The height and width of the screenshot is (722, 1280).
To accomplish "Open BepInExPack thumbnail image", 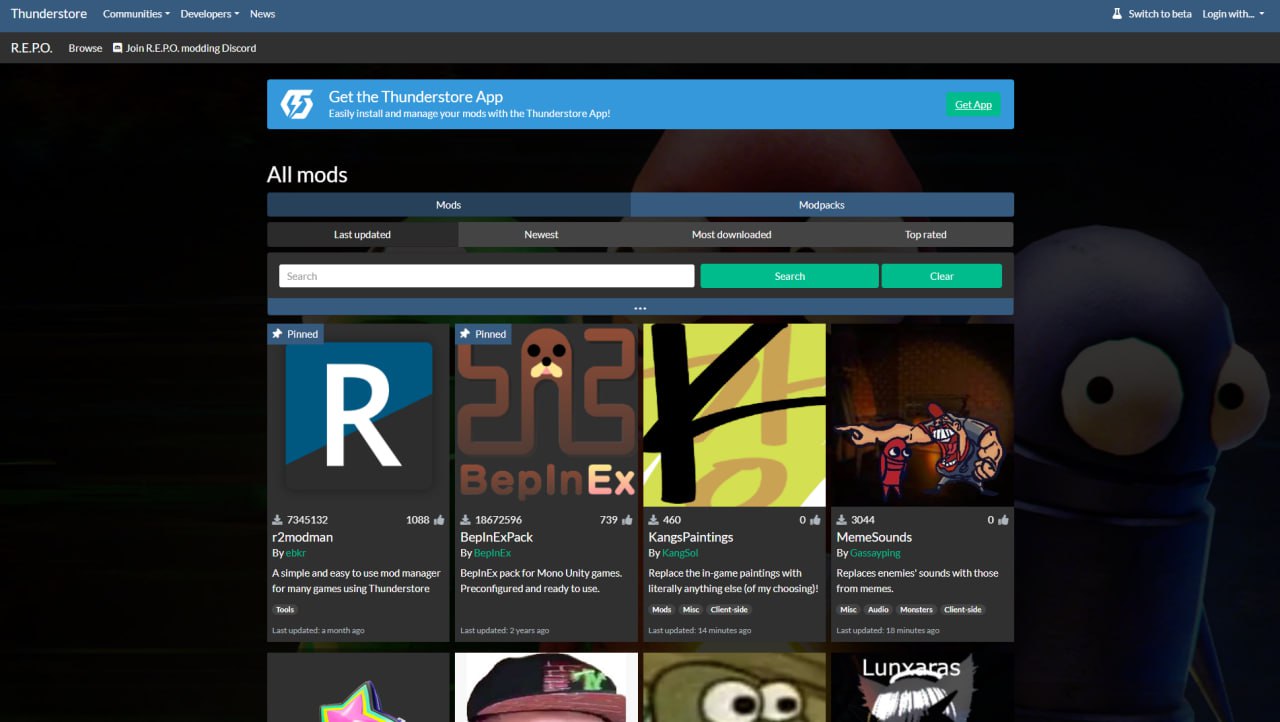I will click(x=546, y=415).
